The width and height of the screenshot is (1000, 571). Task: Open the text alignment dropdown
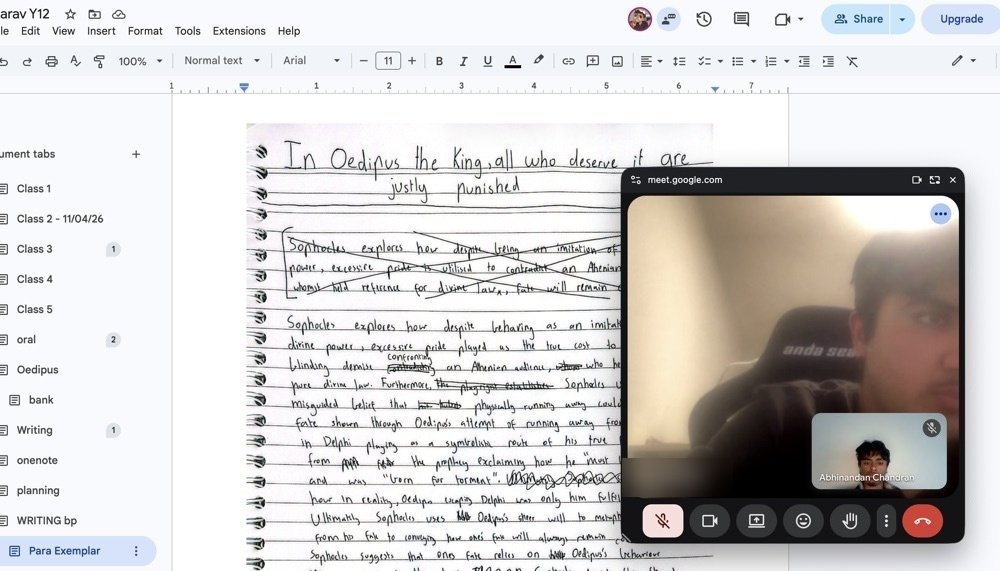click(651, 61)
